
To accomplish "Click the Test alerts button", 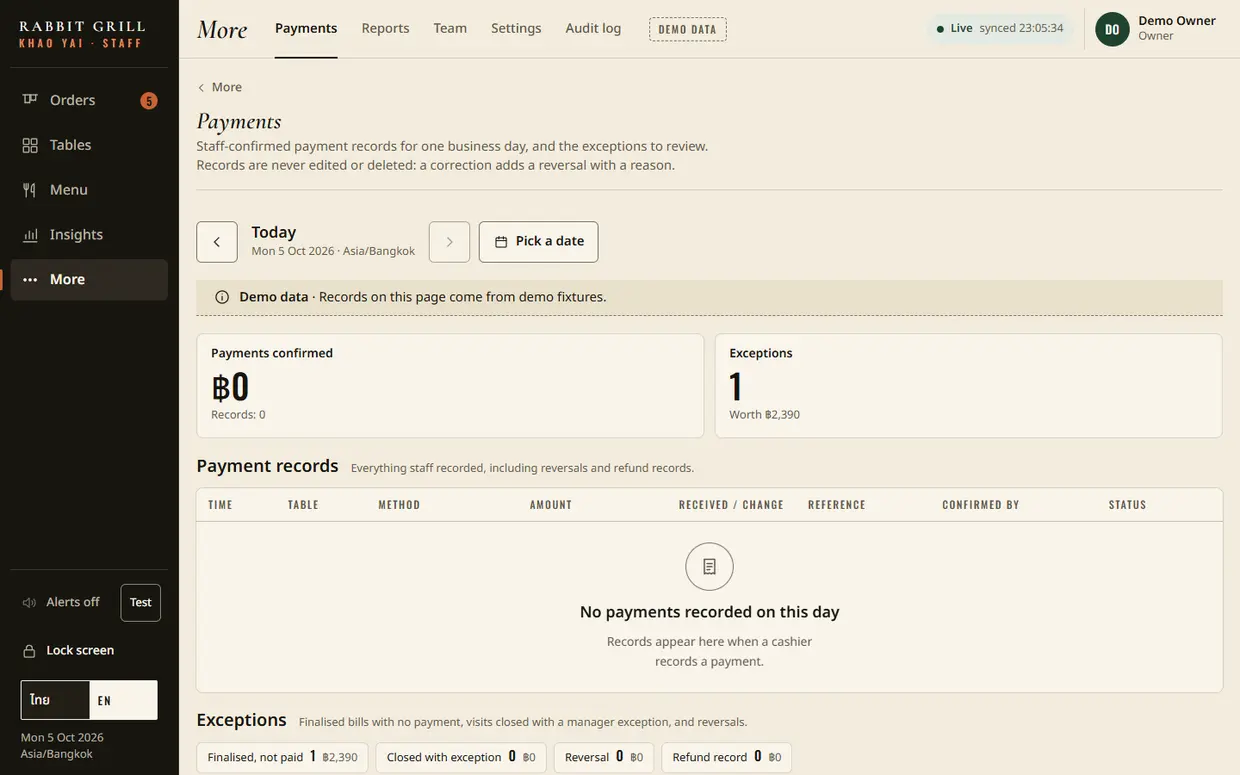I will pos(141,603).
